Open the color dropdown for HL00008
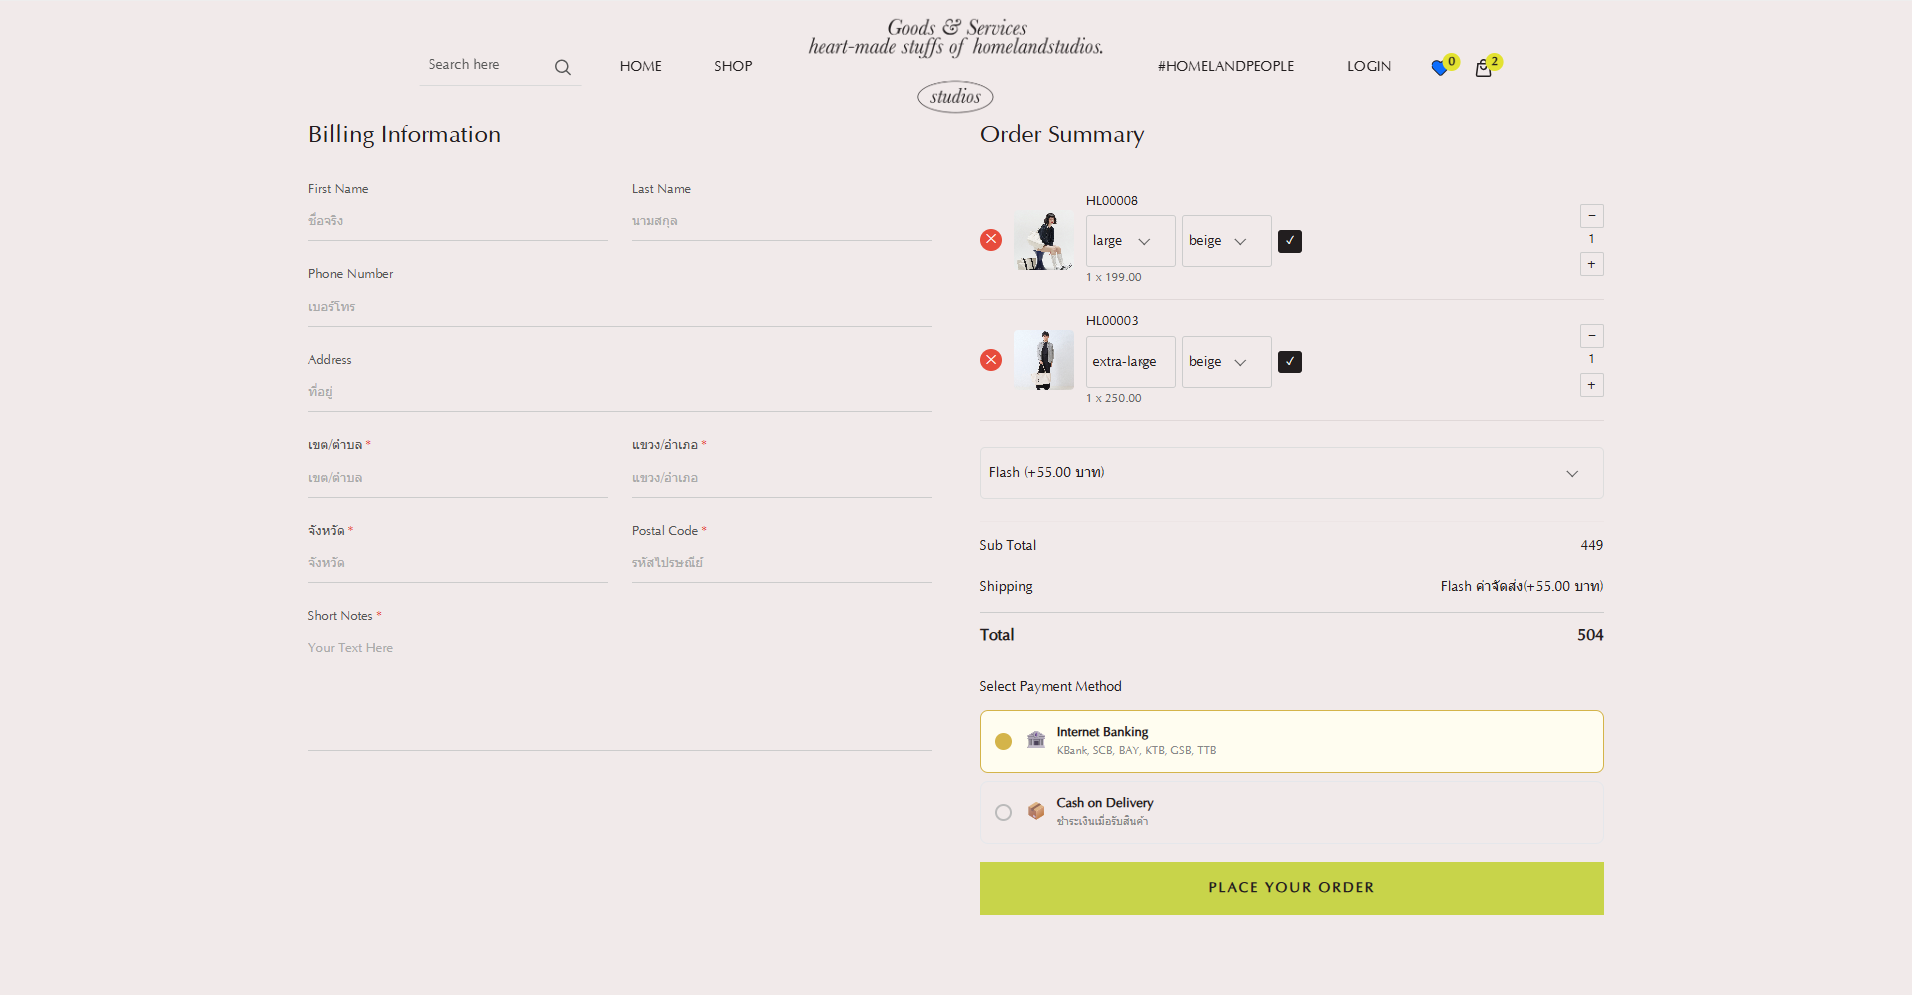Screen dimensions: 1912x995 [1226, 241]
